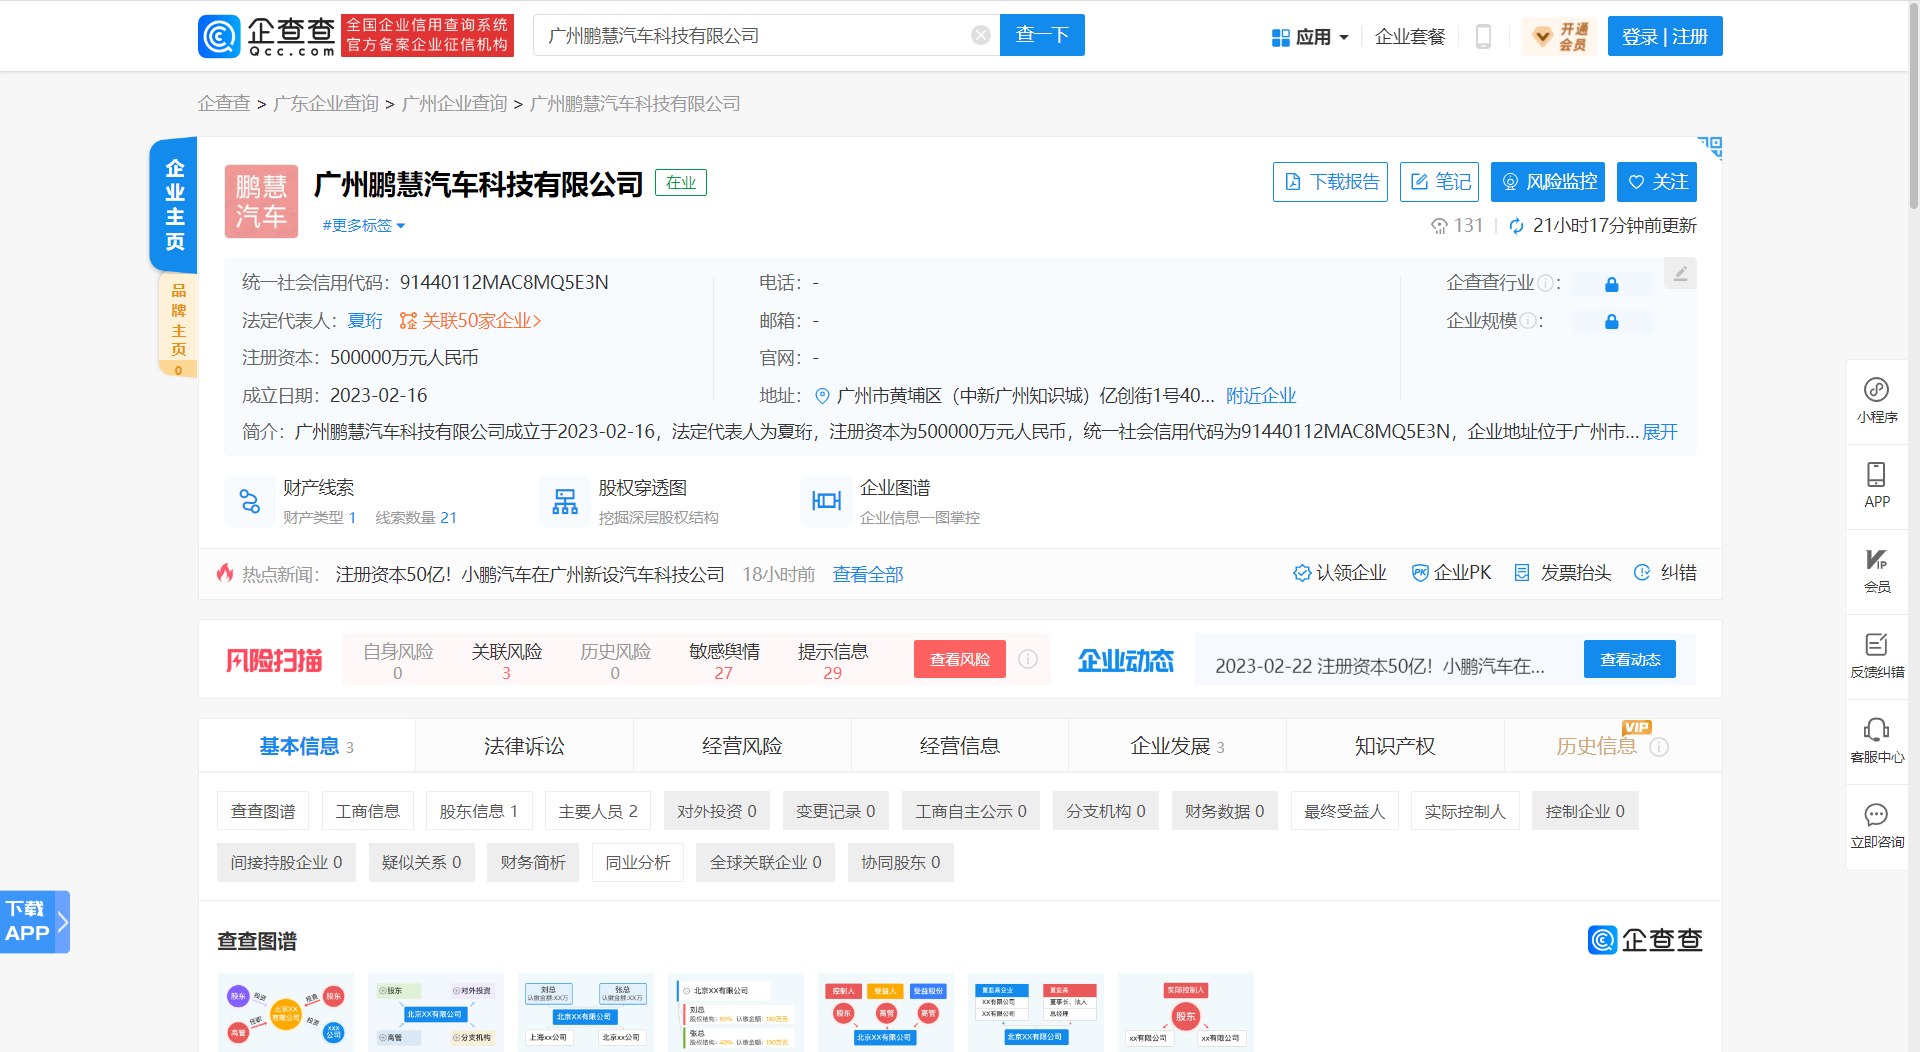1920x1052 pixels.
Task: Select the 主要人员 2 sub-tab
Action: tap(598, 811)
